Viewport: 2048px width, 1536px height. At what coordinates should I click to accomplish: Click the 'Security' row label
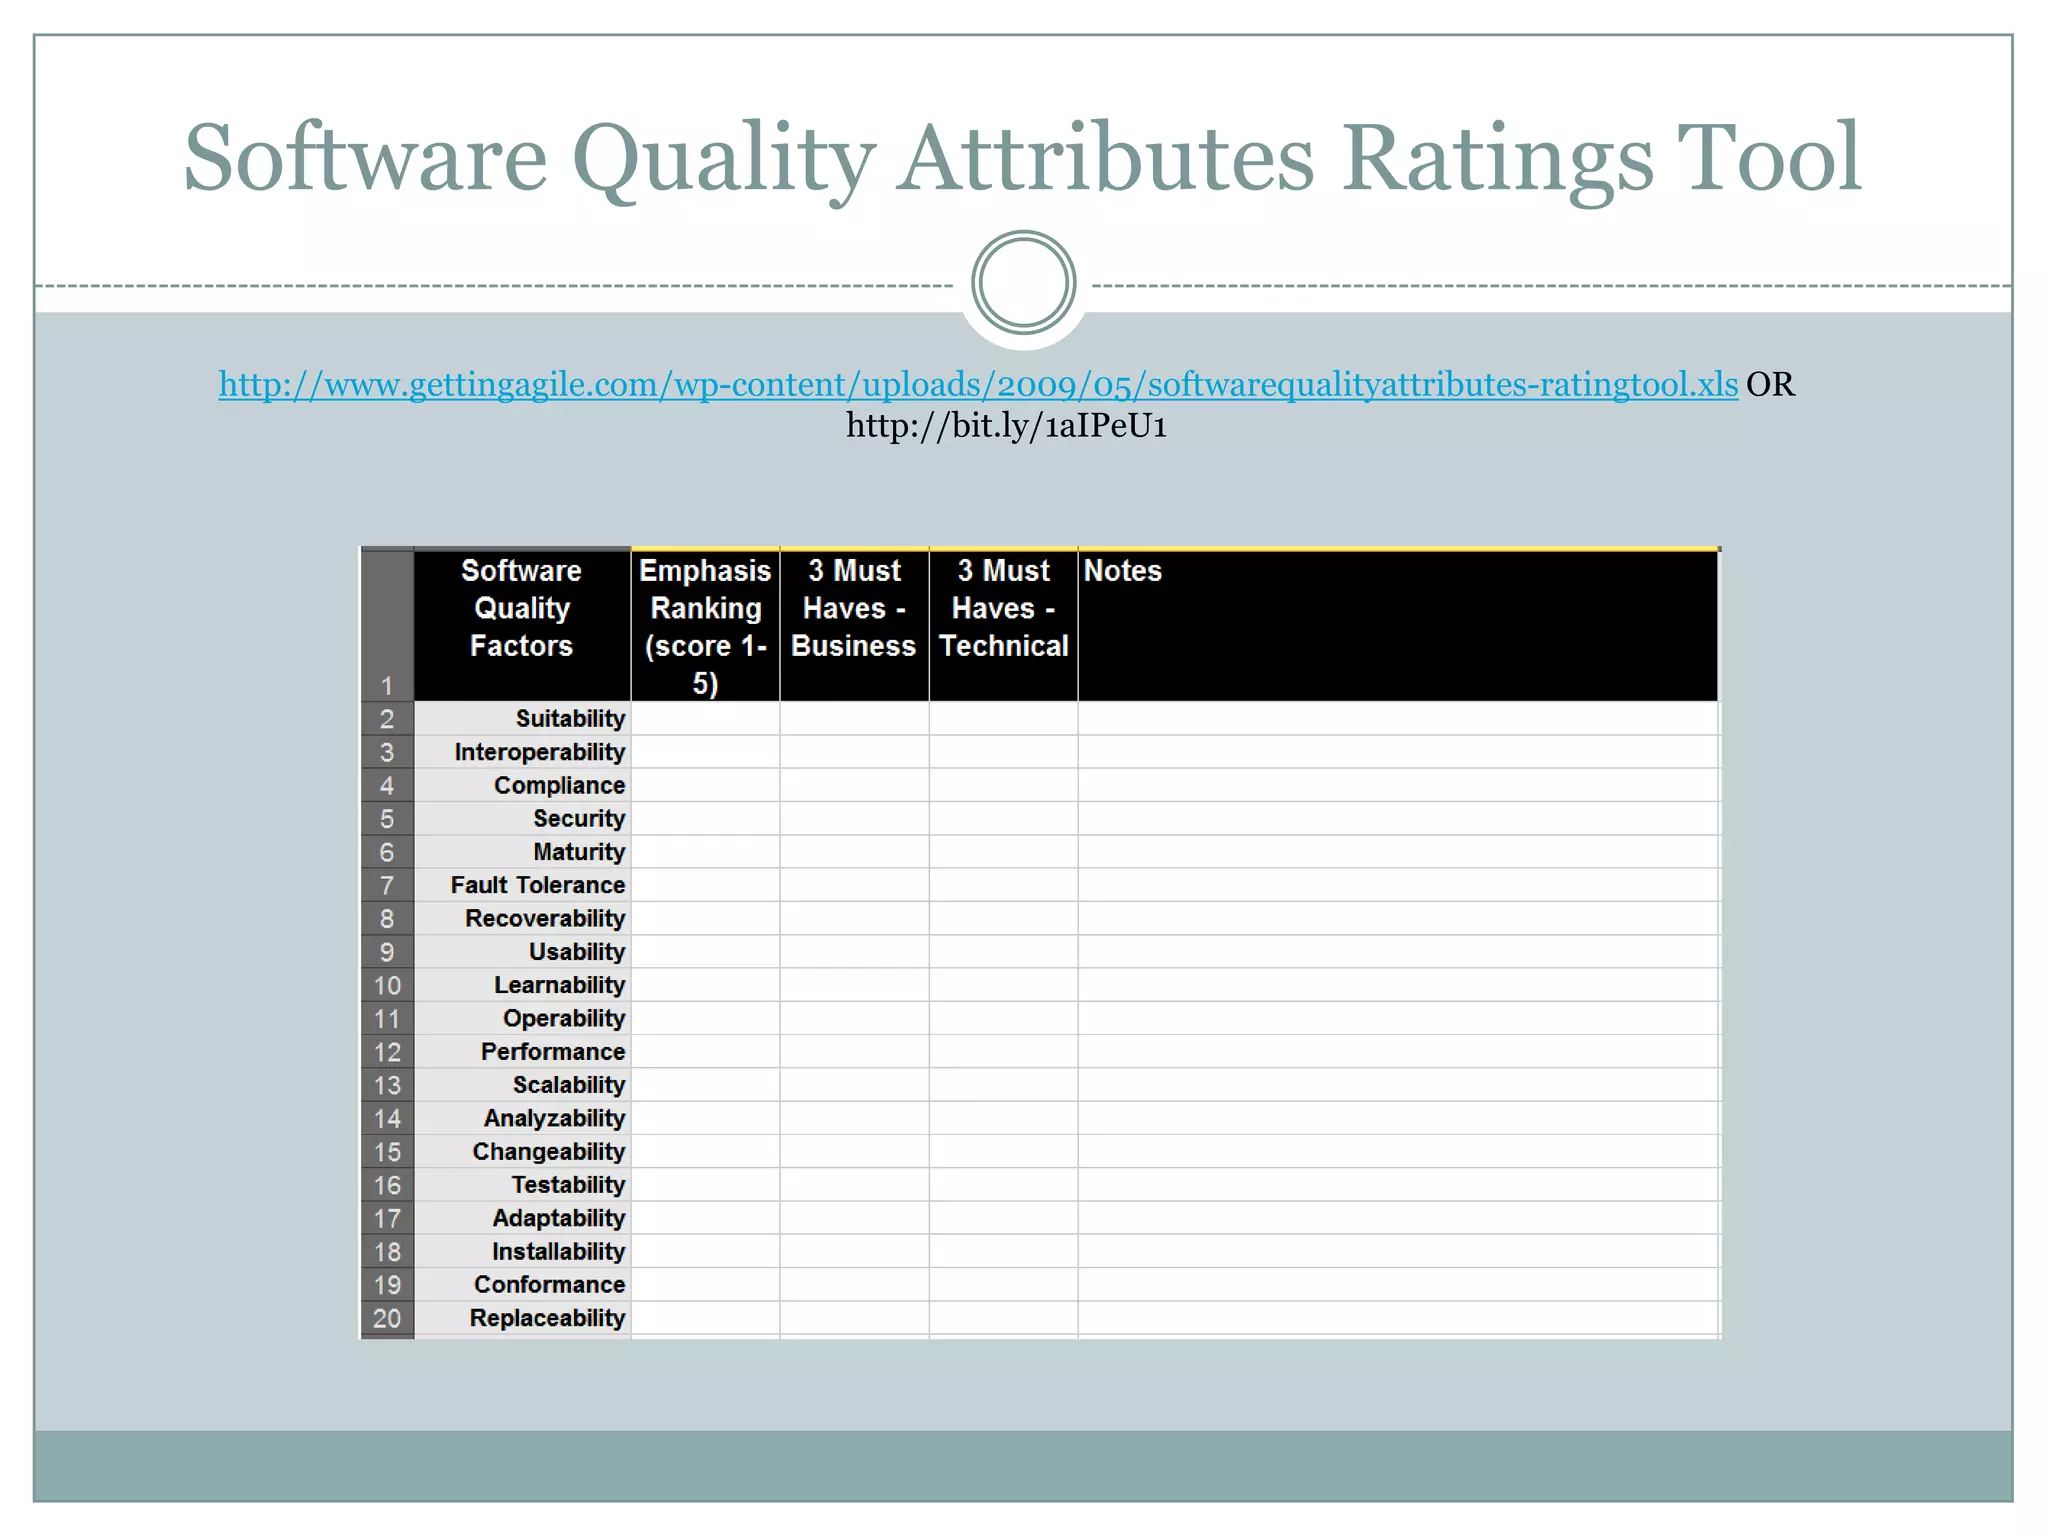[579, 819]
